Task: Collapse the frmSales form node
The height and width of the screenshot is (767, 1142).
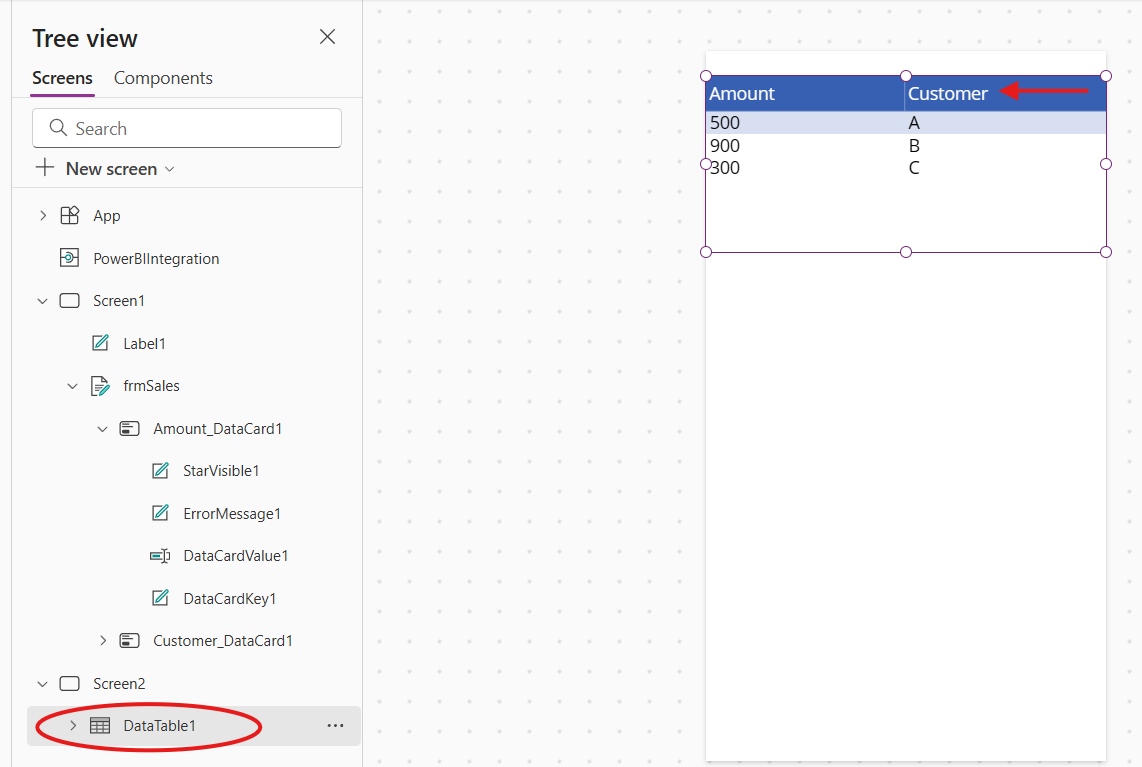Action: (x=73, y=386)
